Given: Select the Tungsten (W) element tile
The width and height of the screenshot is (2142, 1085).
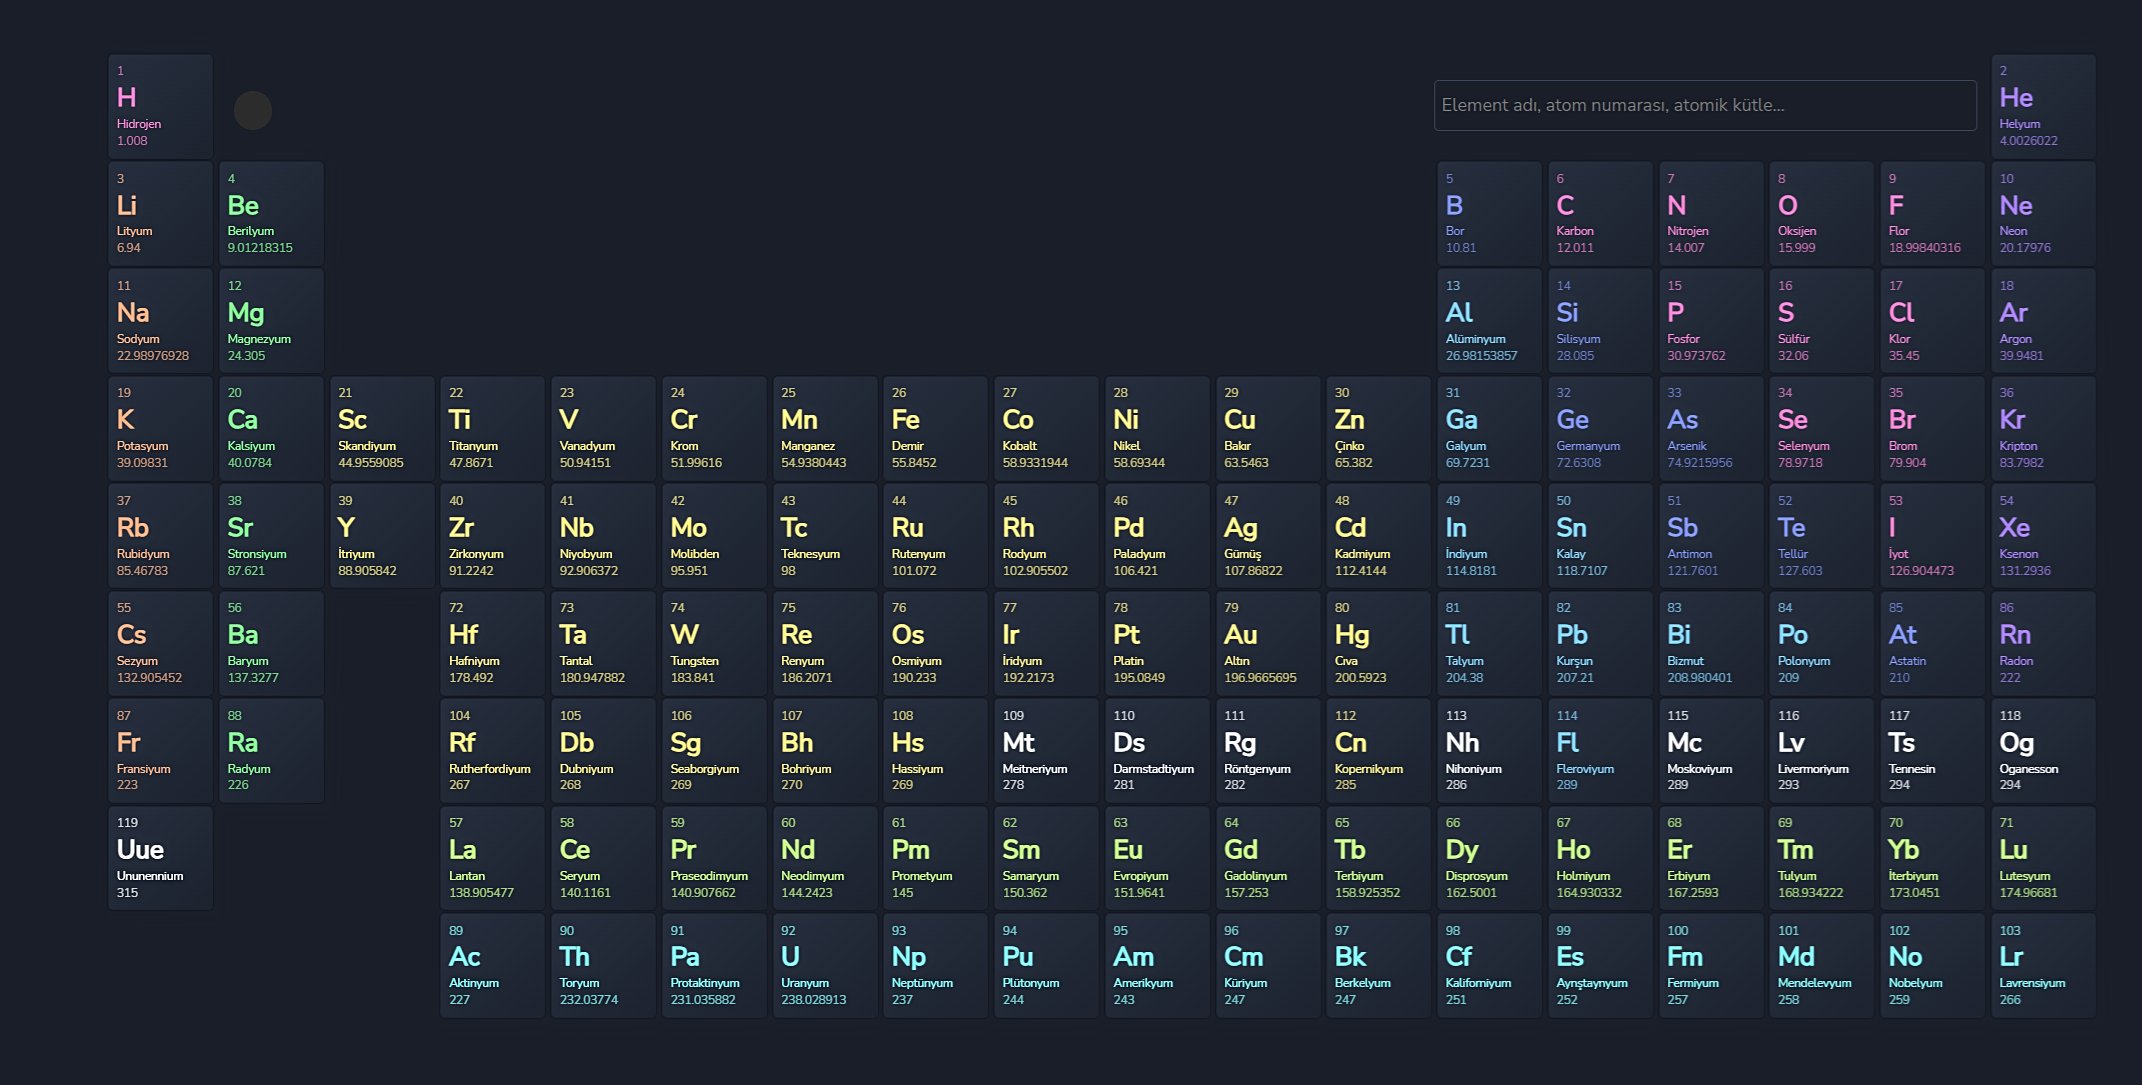Looking at the screenshot, I should coord(713,643).
